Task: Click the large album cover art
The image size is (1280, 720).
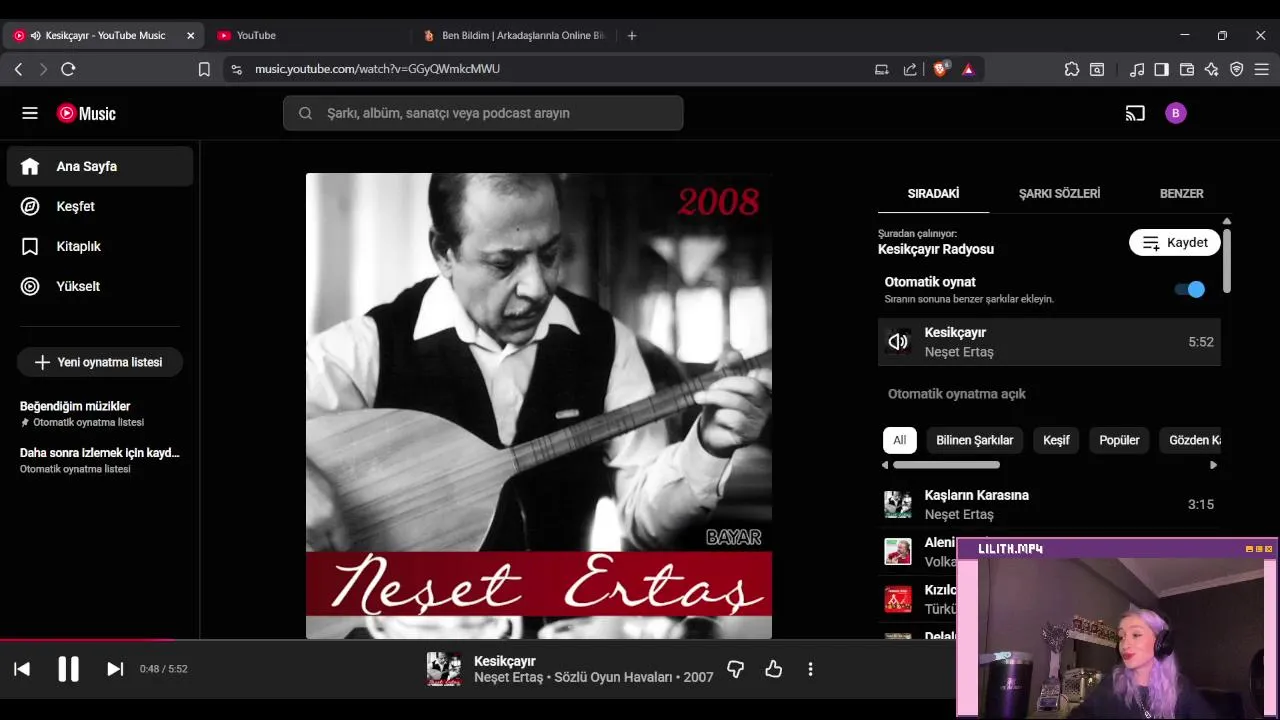Action: 539,406
